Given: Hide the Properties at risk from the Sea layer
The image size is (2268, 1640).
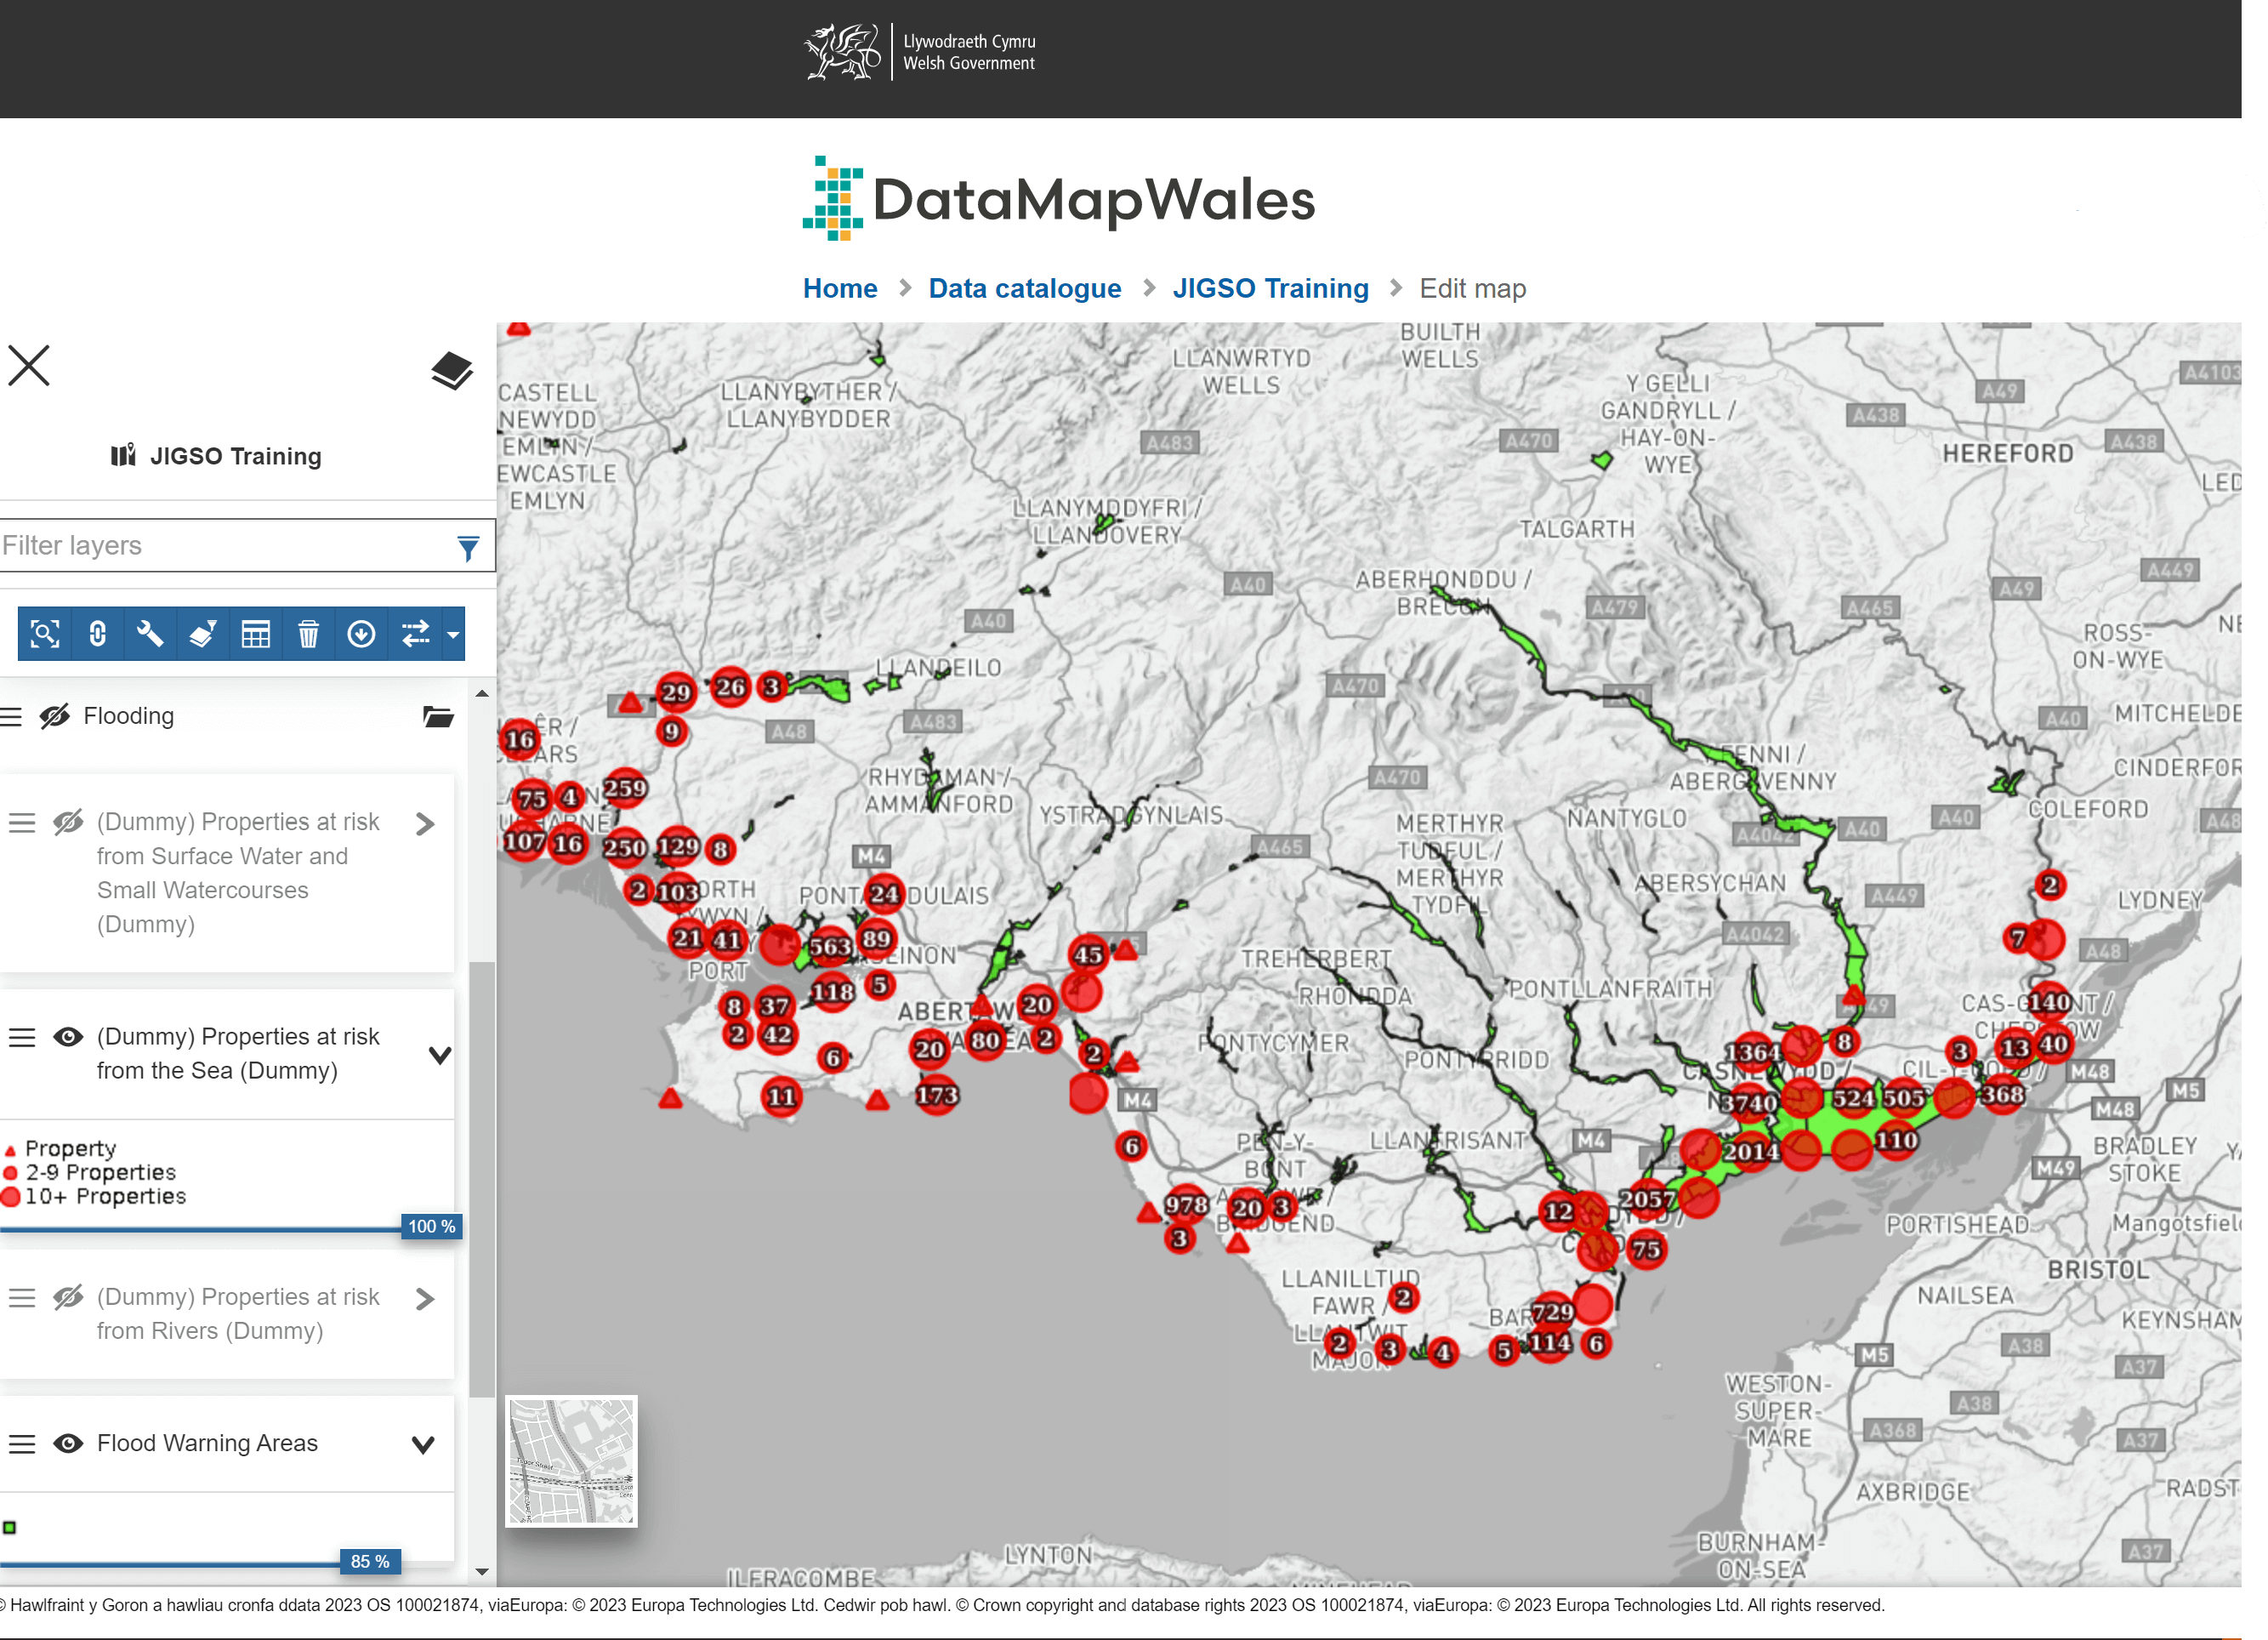Looking at the screenshot, I should coord(68,1037).
